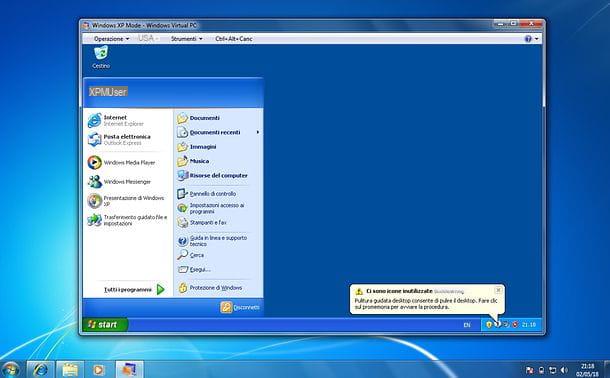
Task: Open Windows 7 Start orb
Action: coord(11,369)
